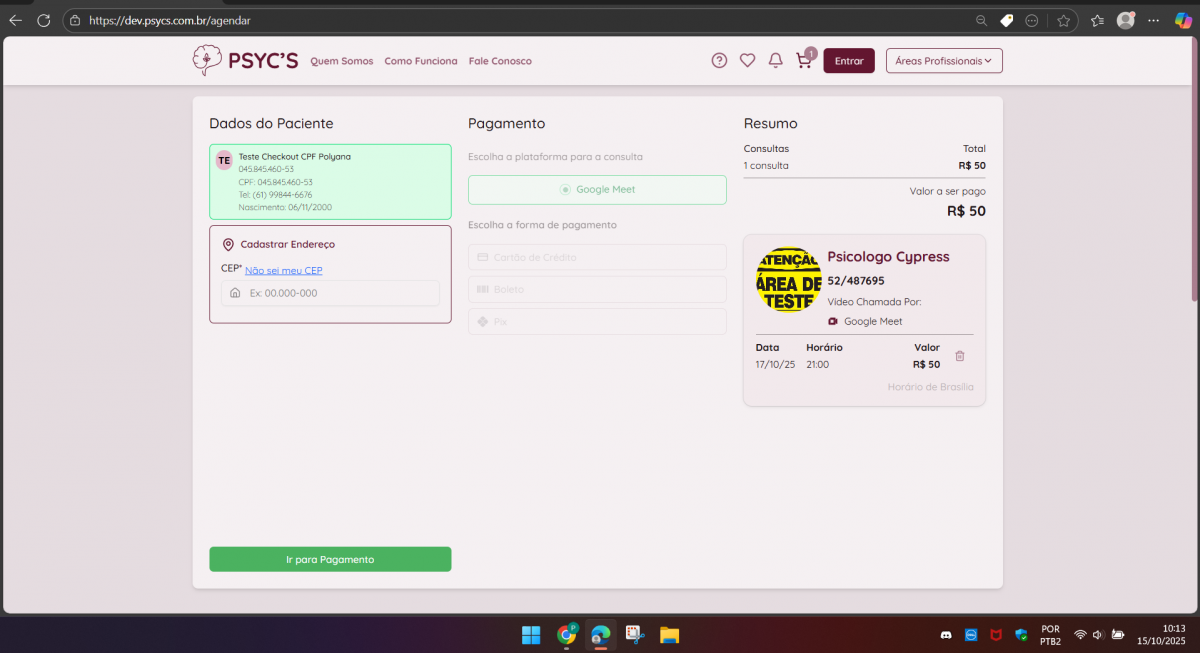
Task: Choose Boleto as payment method
Action: pos(597,289)
